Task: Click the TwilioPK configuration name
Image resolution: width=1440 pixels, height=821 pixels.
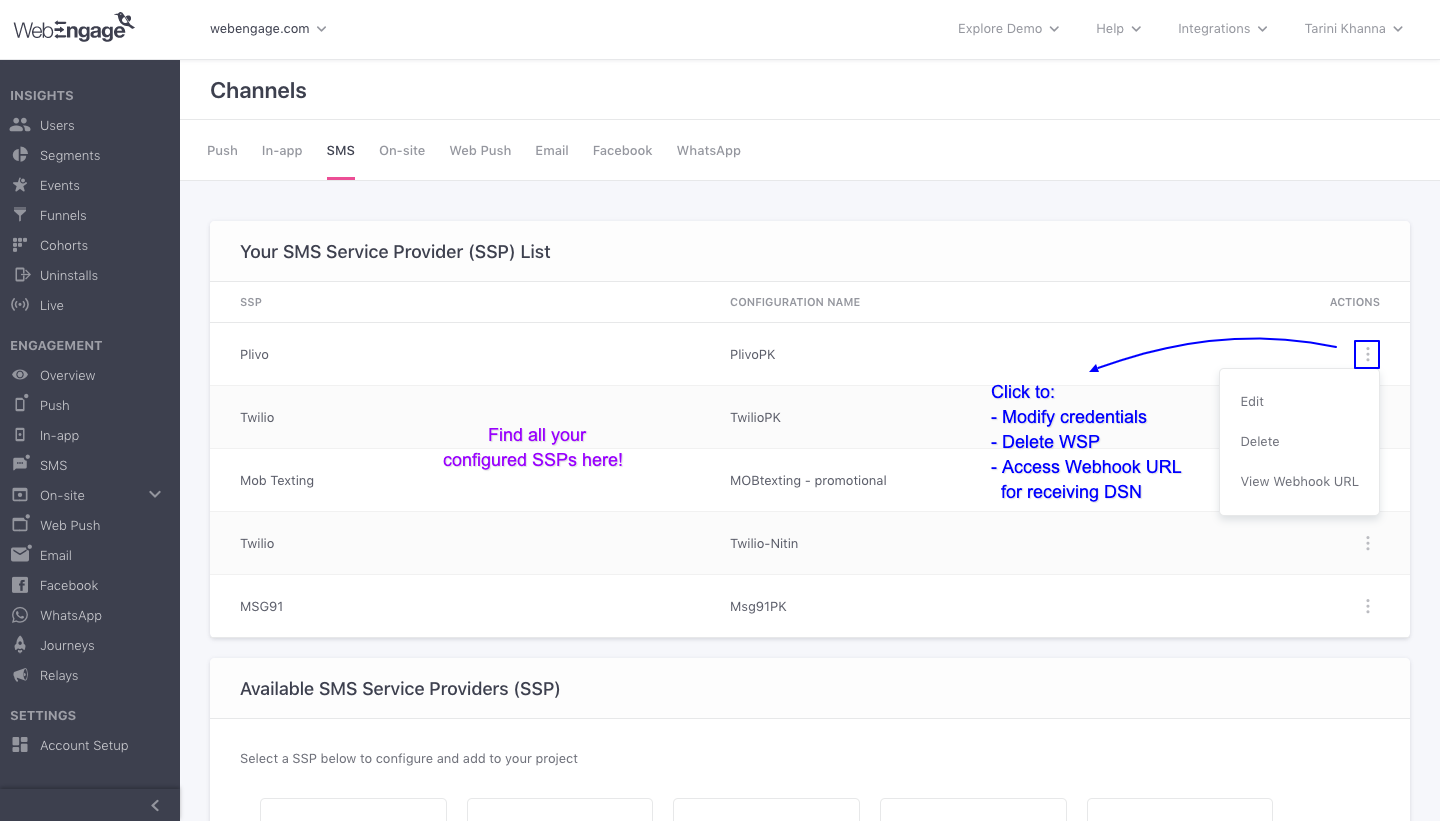Action: pyautogui.click(x=755, y=417)
